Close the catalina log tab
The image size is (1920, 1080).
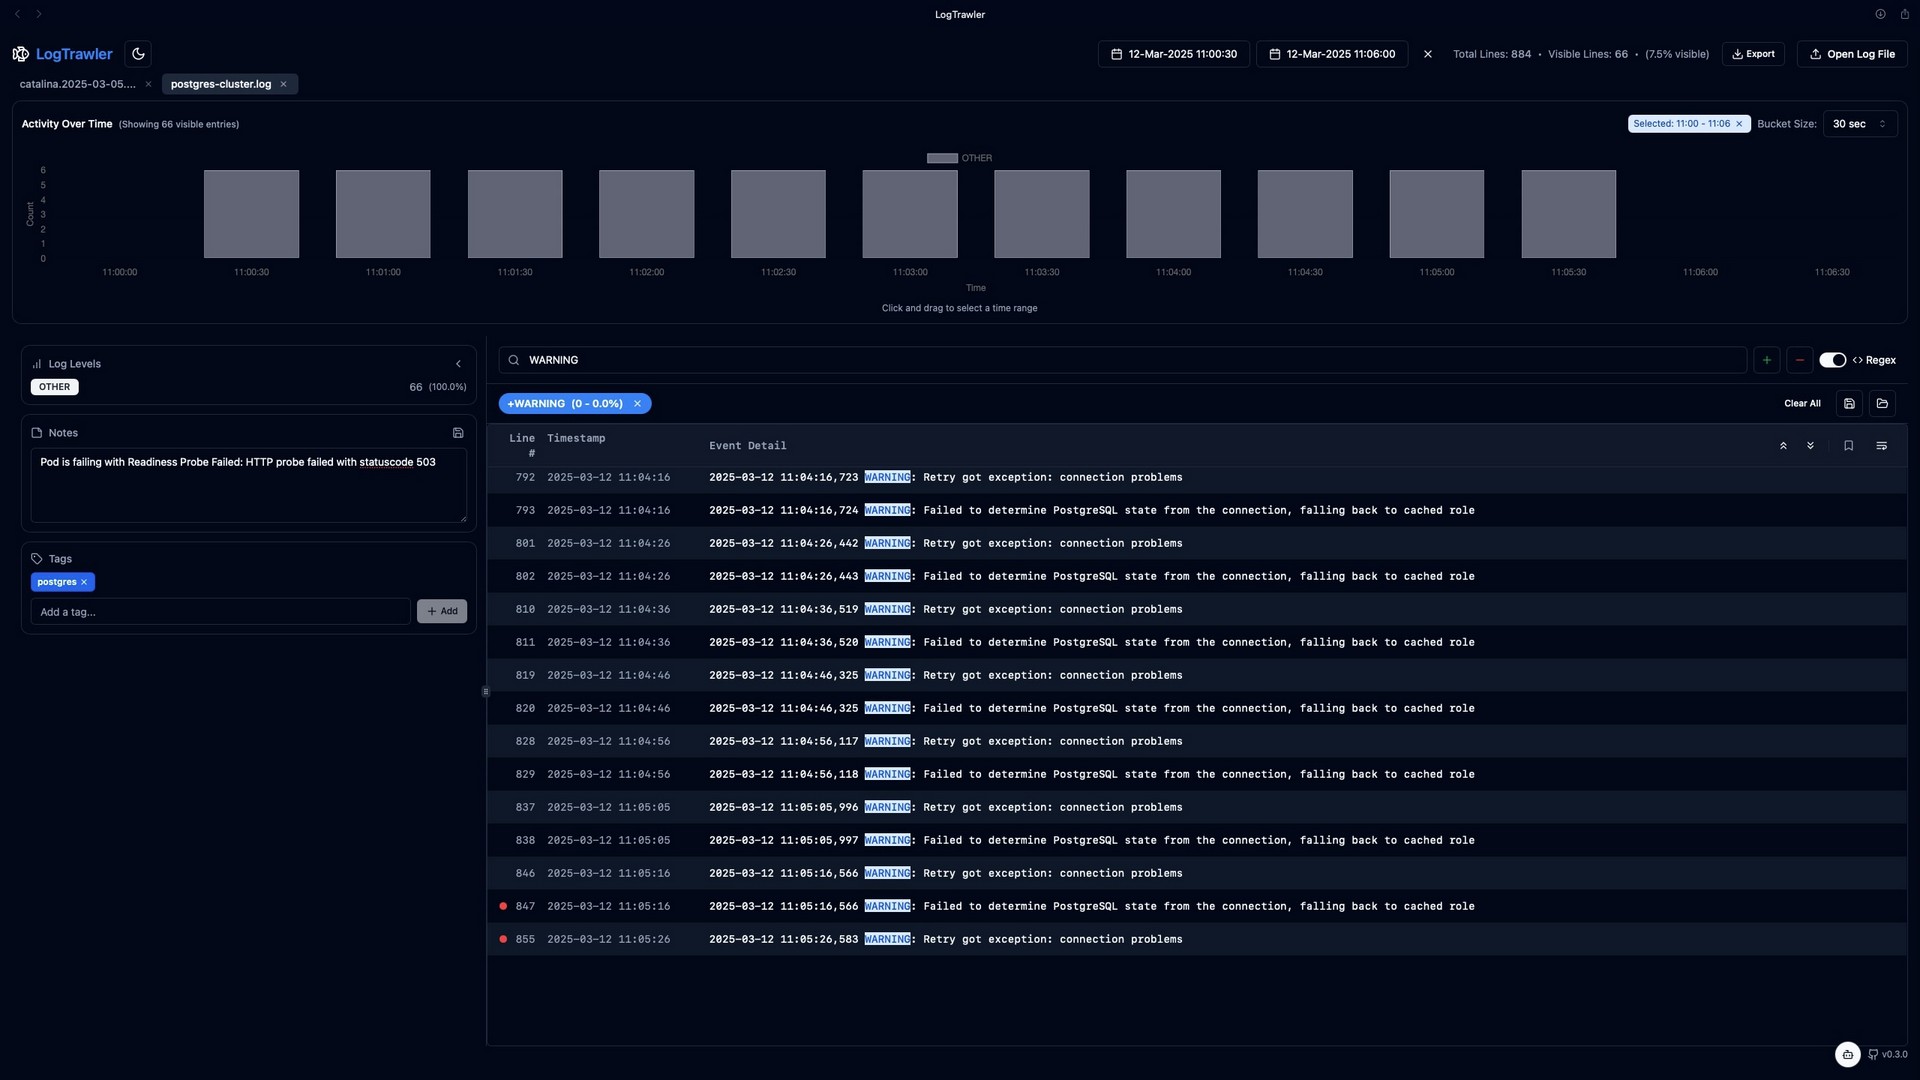coord(148,84)
